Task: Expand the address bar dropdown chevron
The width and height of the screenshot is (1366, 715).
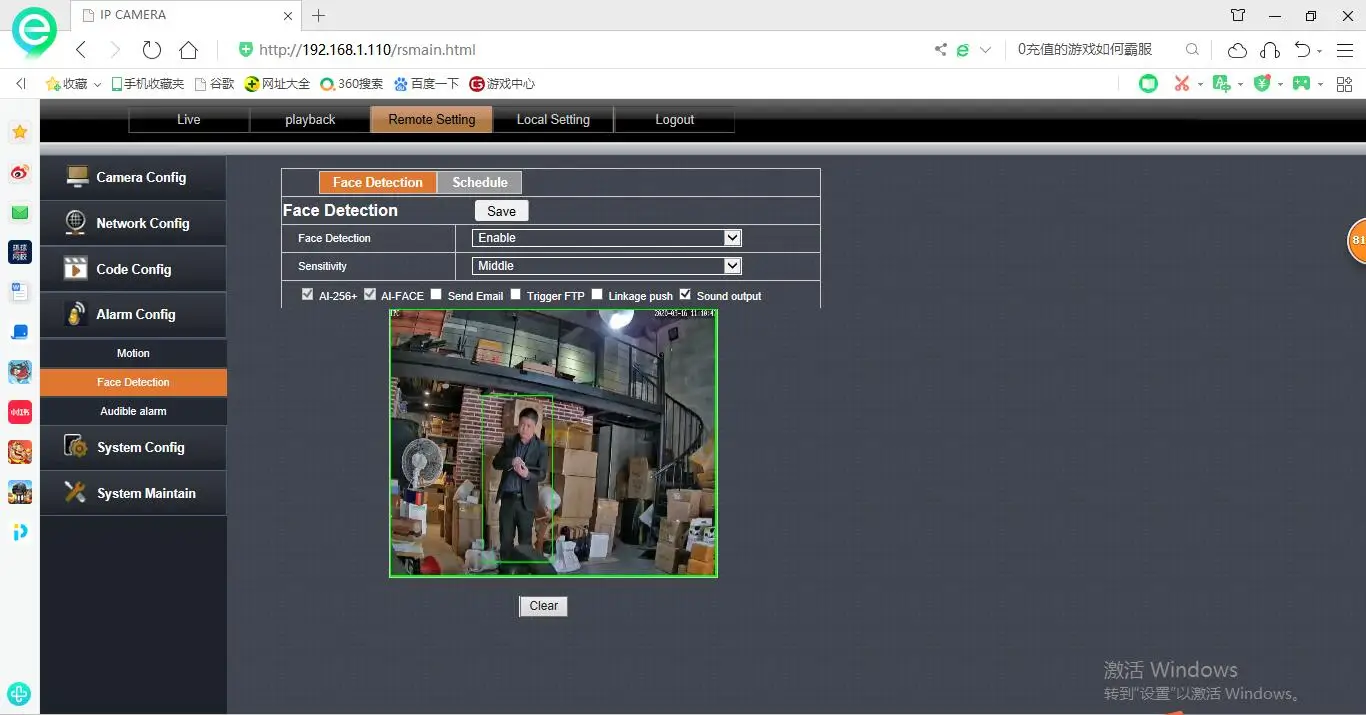Action: pyautogui.click(x=986, y=49)
